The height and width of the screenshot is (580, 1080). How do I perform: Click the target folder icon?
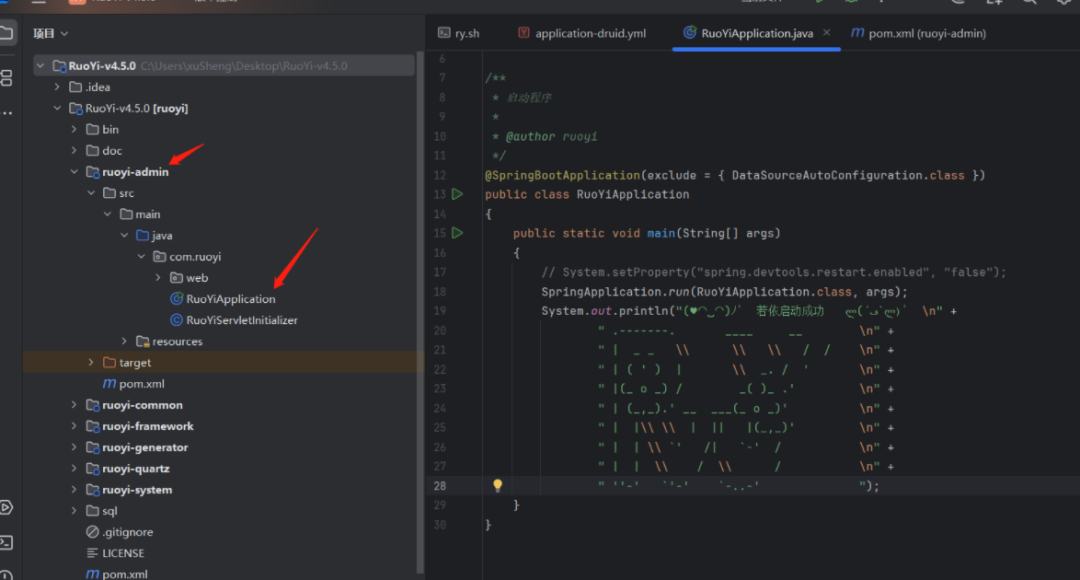tap(109, 362)
